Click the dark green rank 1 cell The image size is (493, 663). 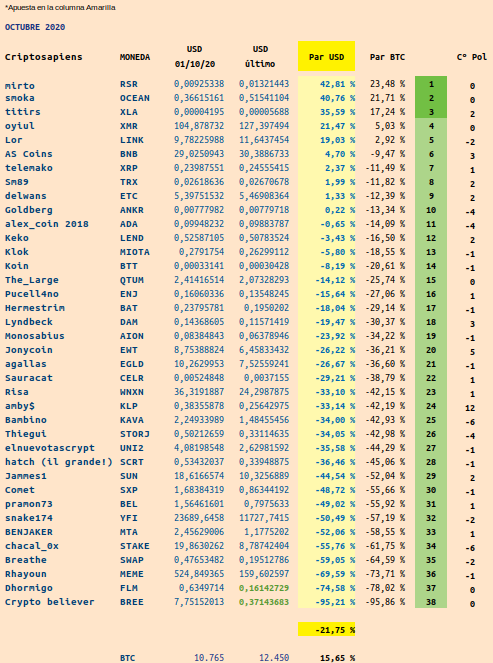[431, 83]
